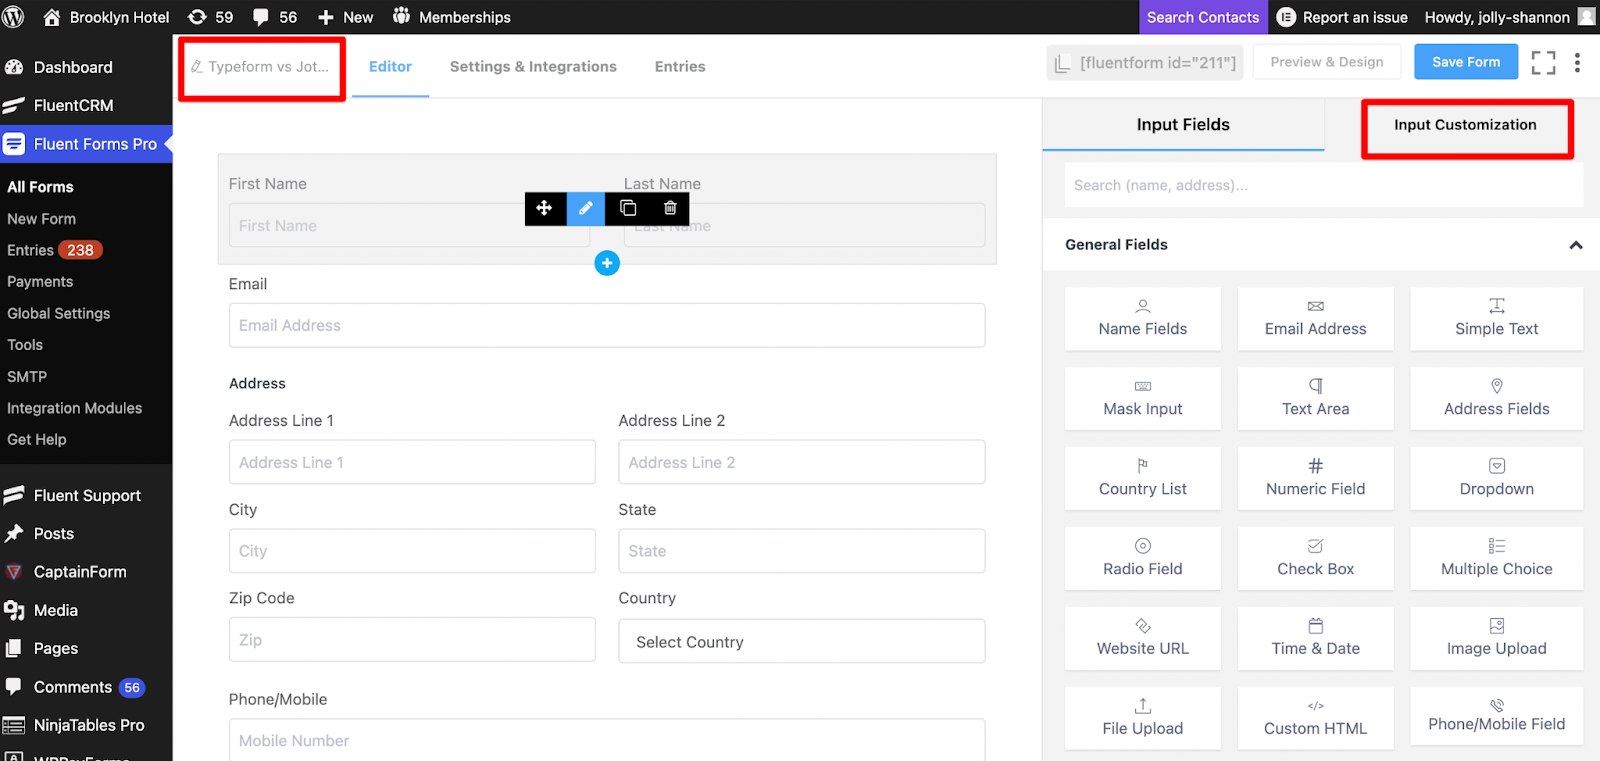Add an Address Fields element
1600x761 pixels.
point(1496,399)
